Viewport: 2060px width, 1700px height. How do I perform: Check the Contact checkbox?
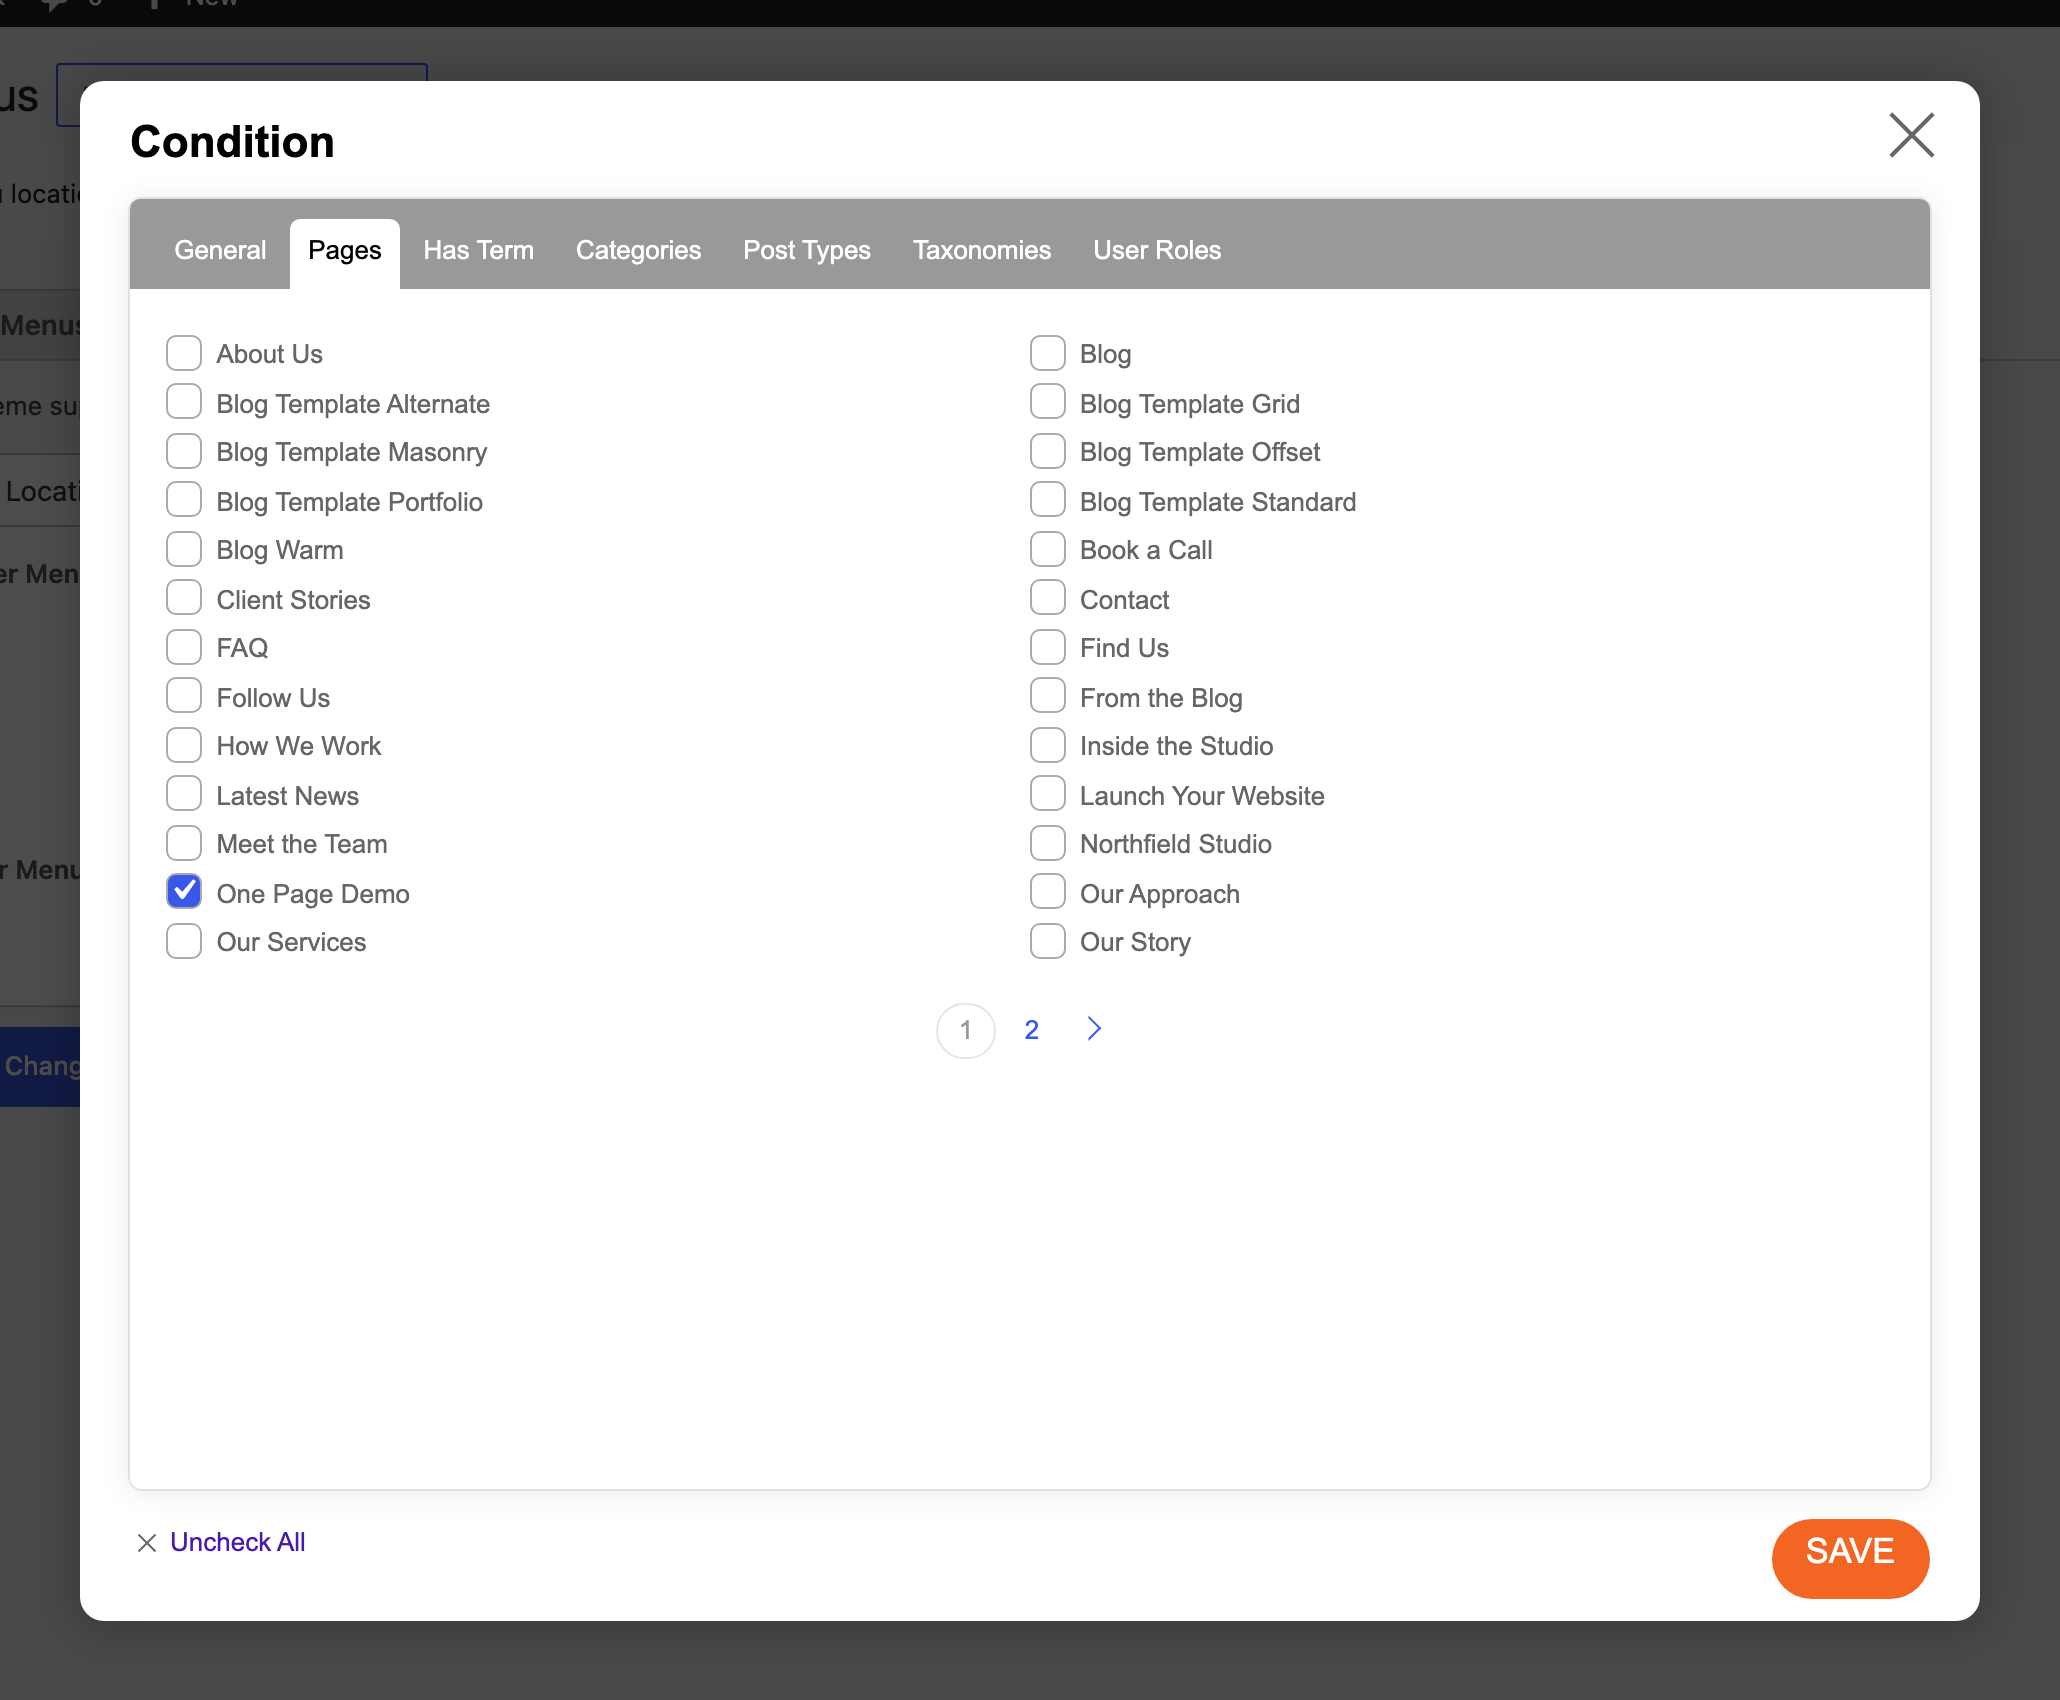[1047, 598]
